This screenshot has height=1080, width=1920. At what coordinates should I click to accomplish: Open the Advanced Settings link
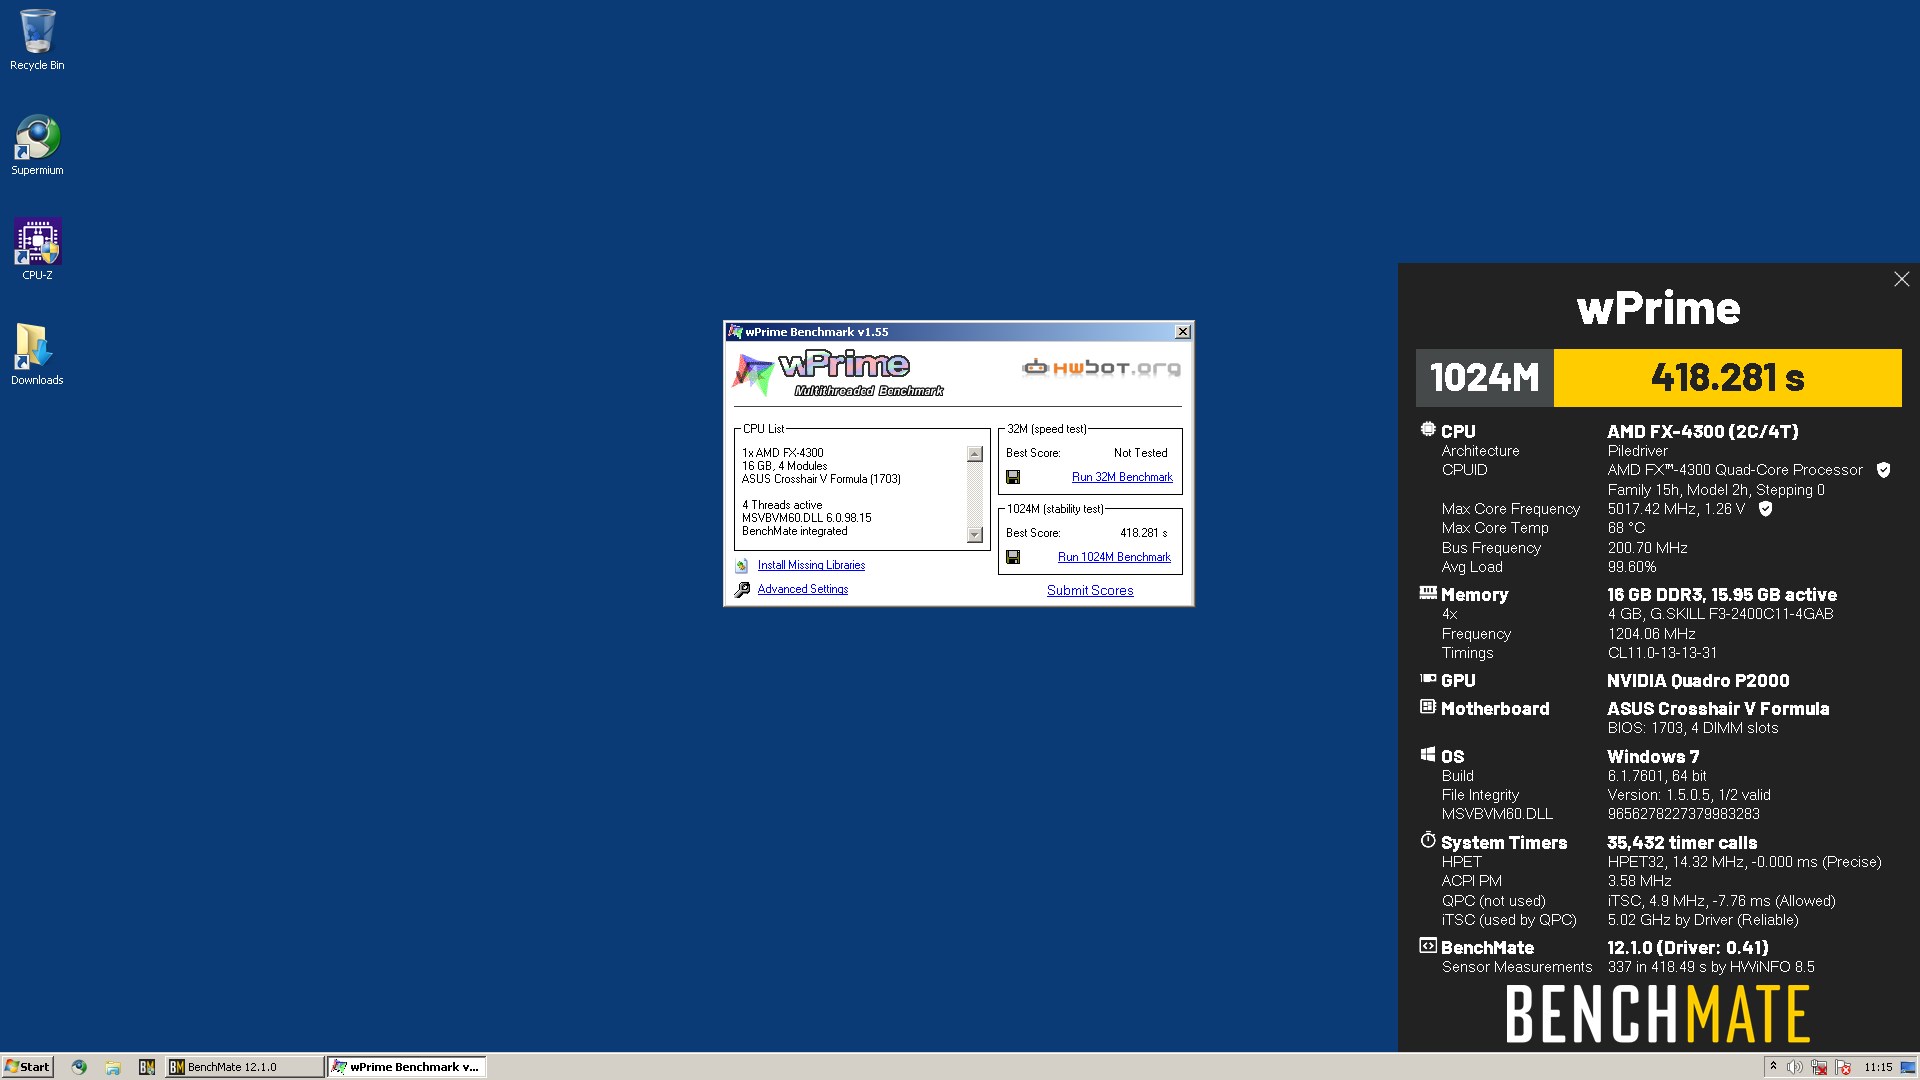(802, 589)
